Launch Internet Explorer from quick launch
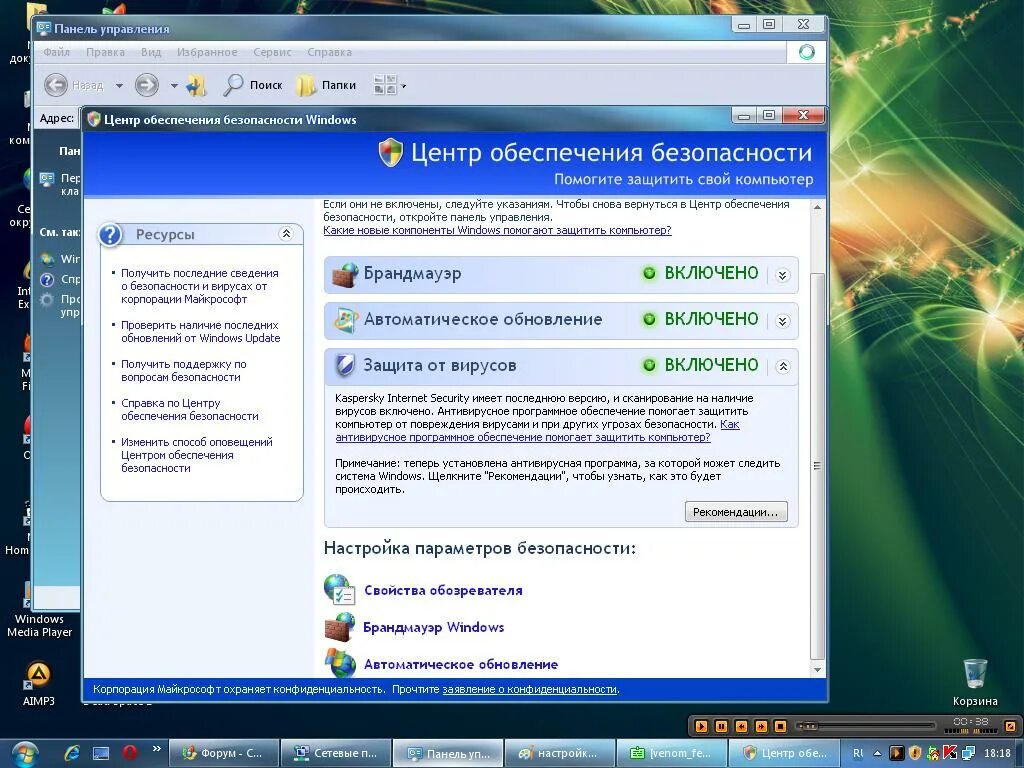 (72, 753)
